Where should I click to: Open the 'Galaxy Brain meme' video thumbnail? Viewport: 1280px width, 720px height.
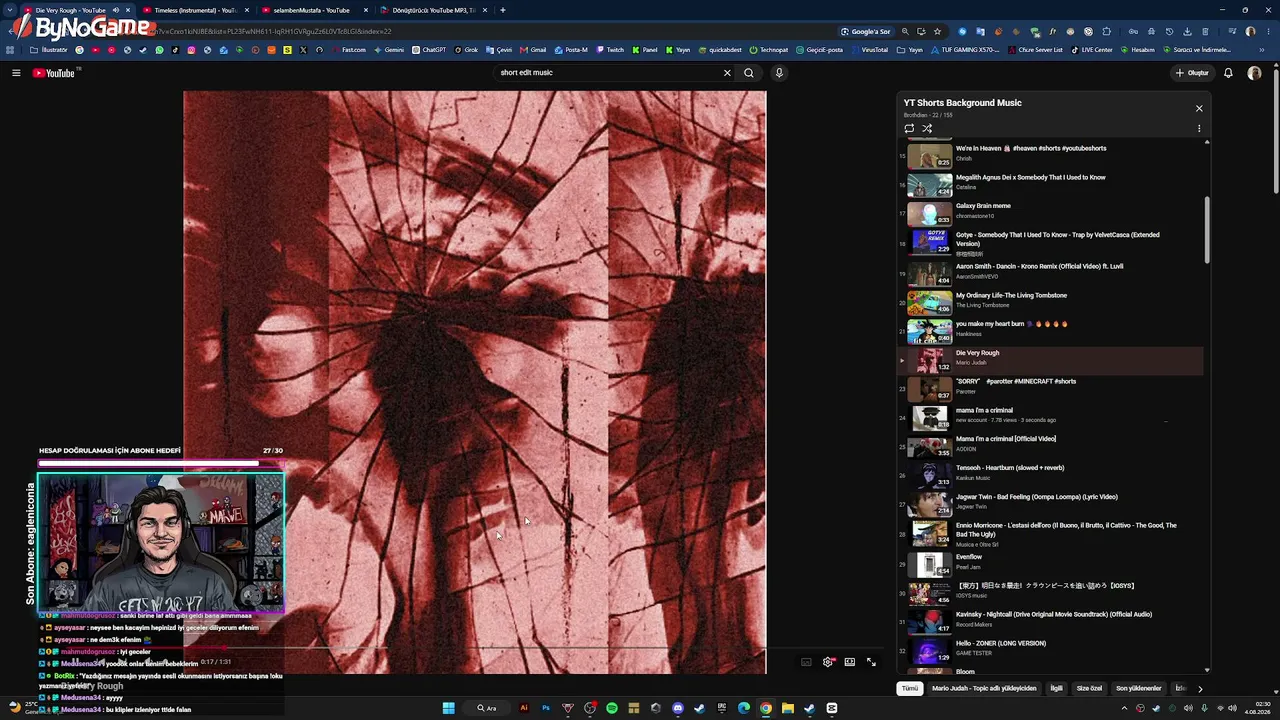pyautogui.click(x=929, y=212)
